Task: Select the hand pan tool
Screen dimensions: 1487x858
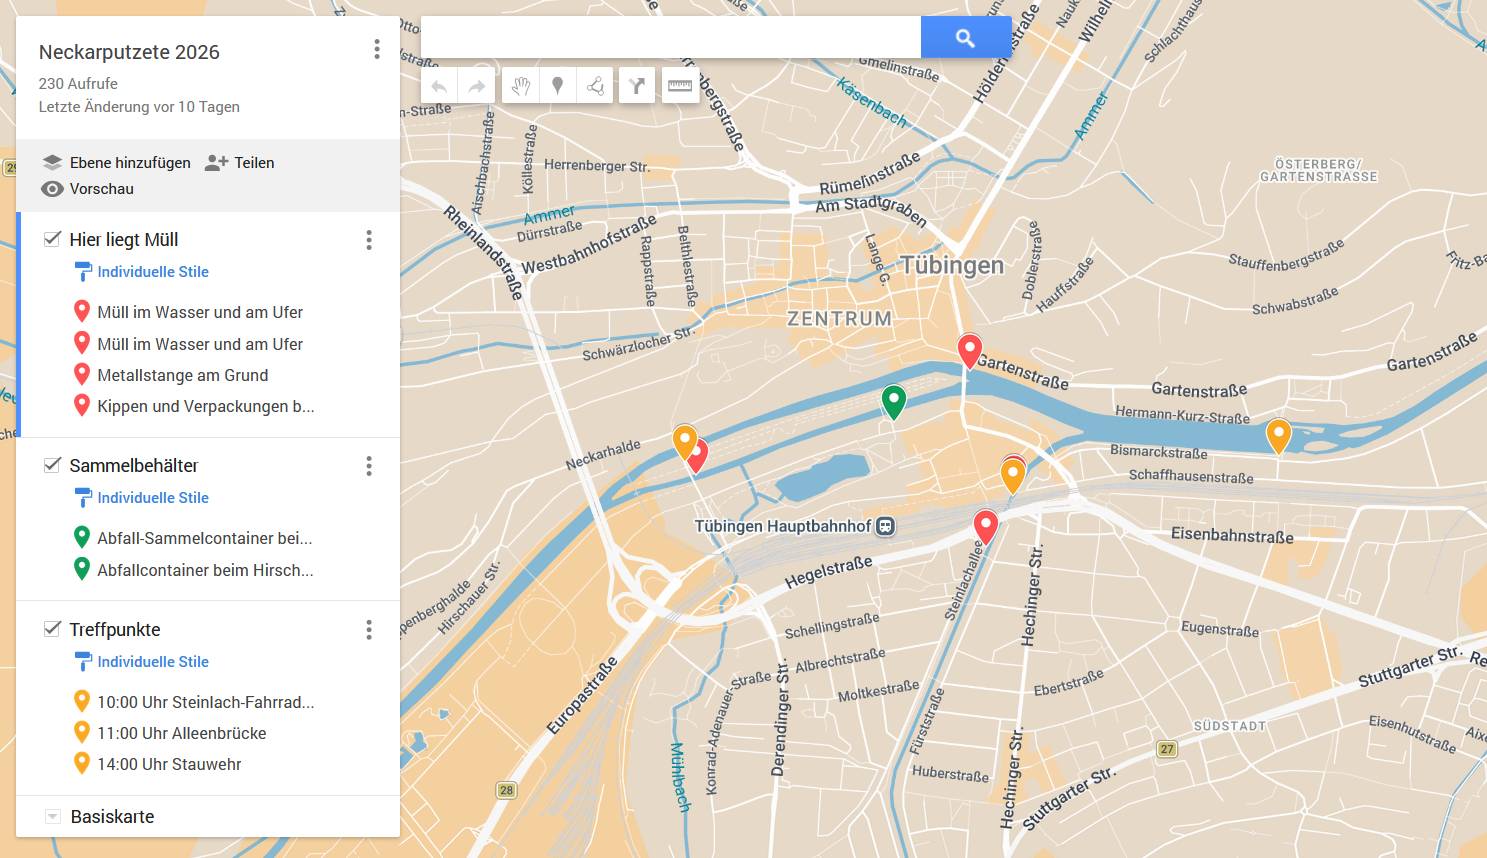Action: (x=520, y=86)
